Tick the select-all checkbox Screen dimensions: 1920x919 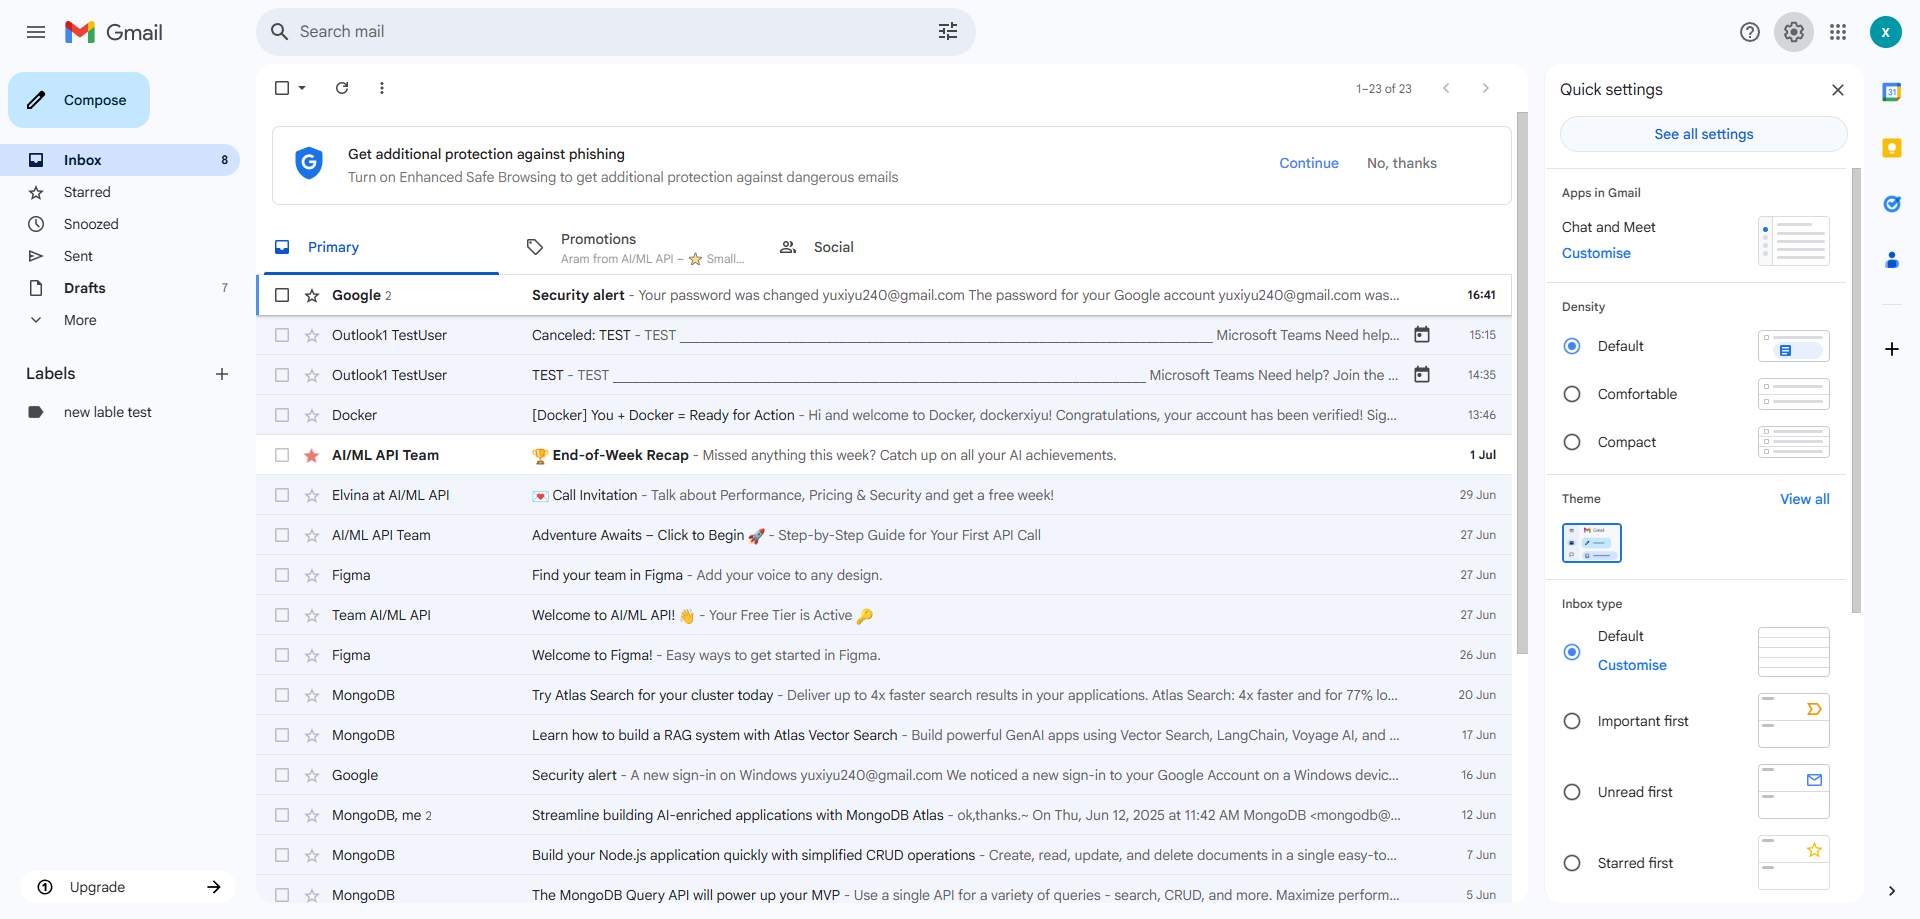[x=282, y=88]
